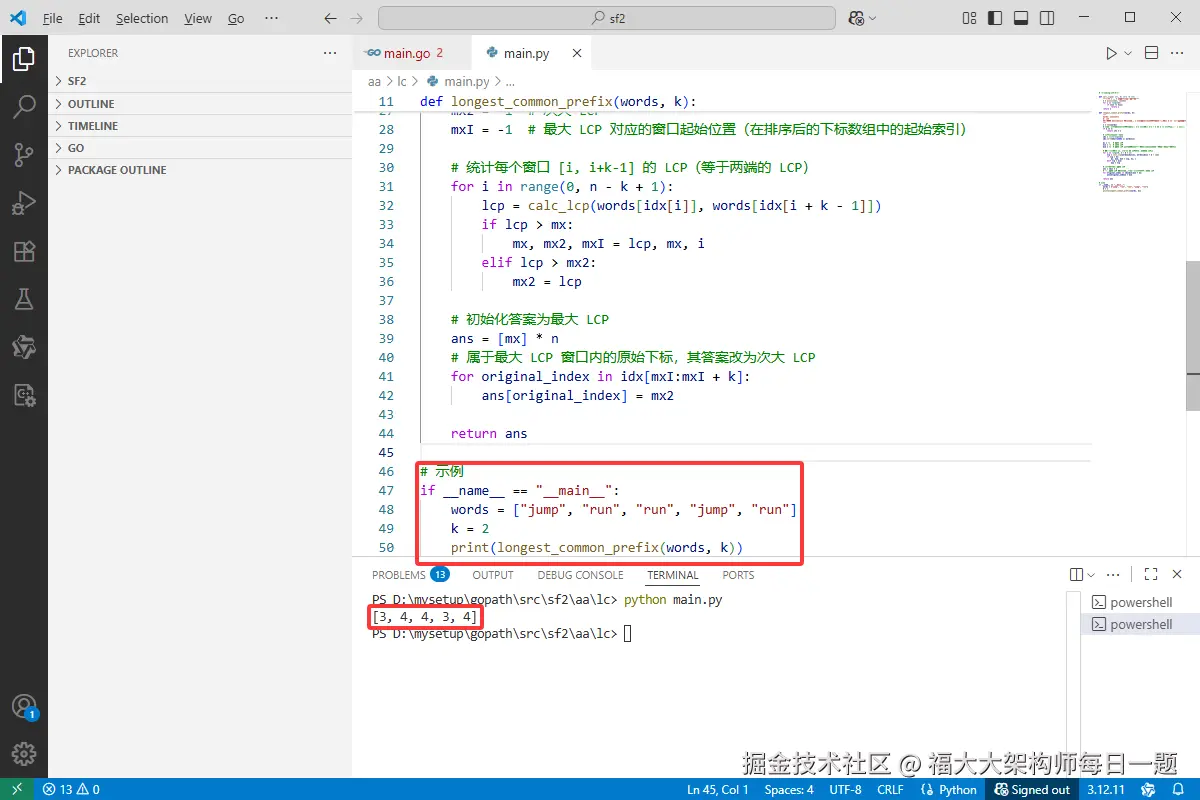Split the terminal
Image resolution: width=1200 pixels, height=800 pixels.
coord(1076,575)
